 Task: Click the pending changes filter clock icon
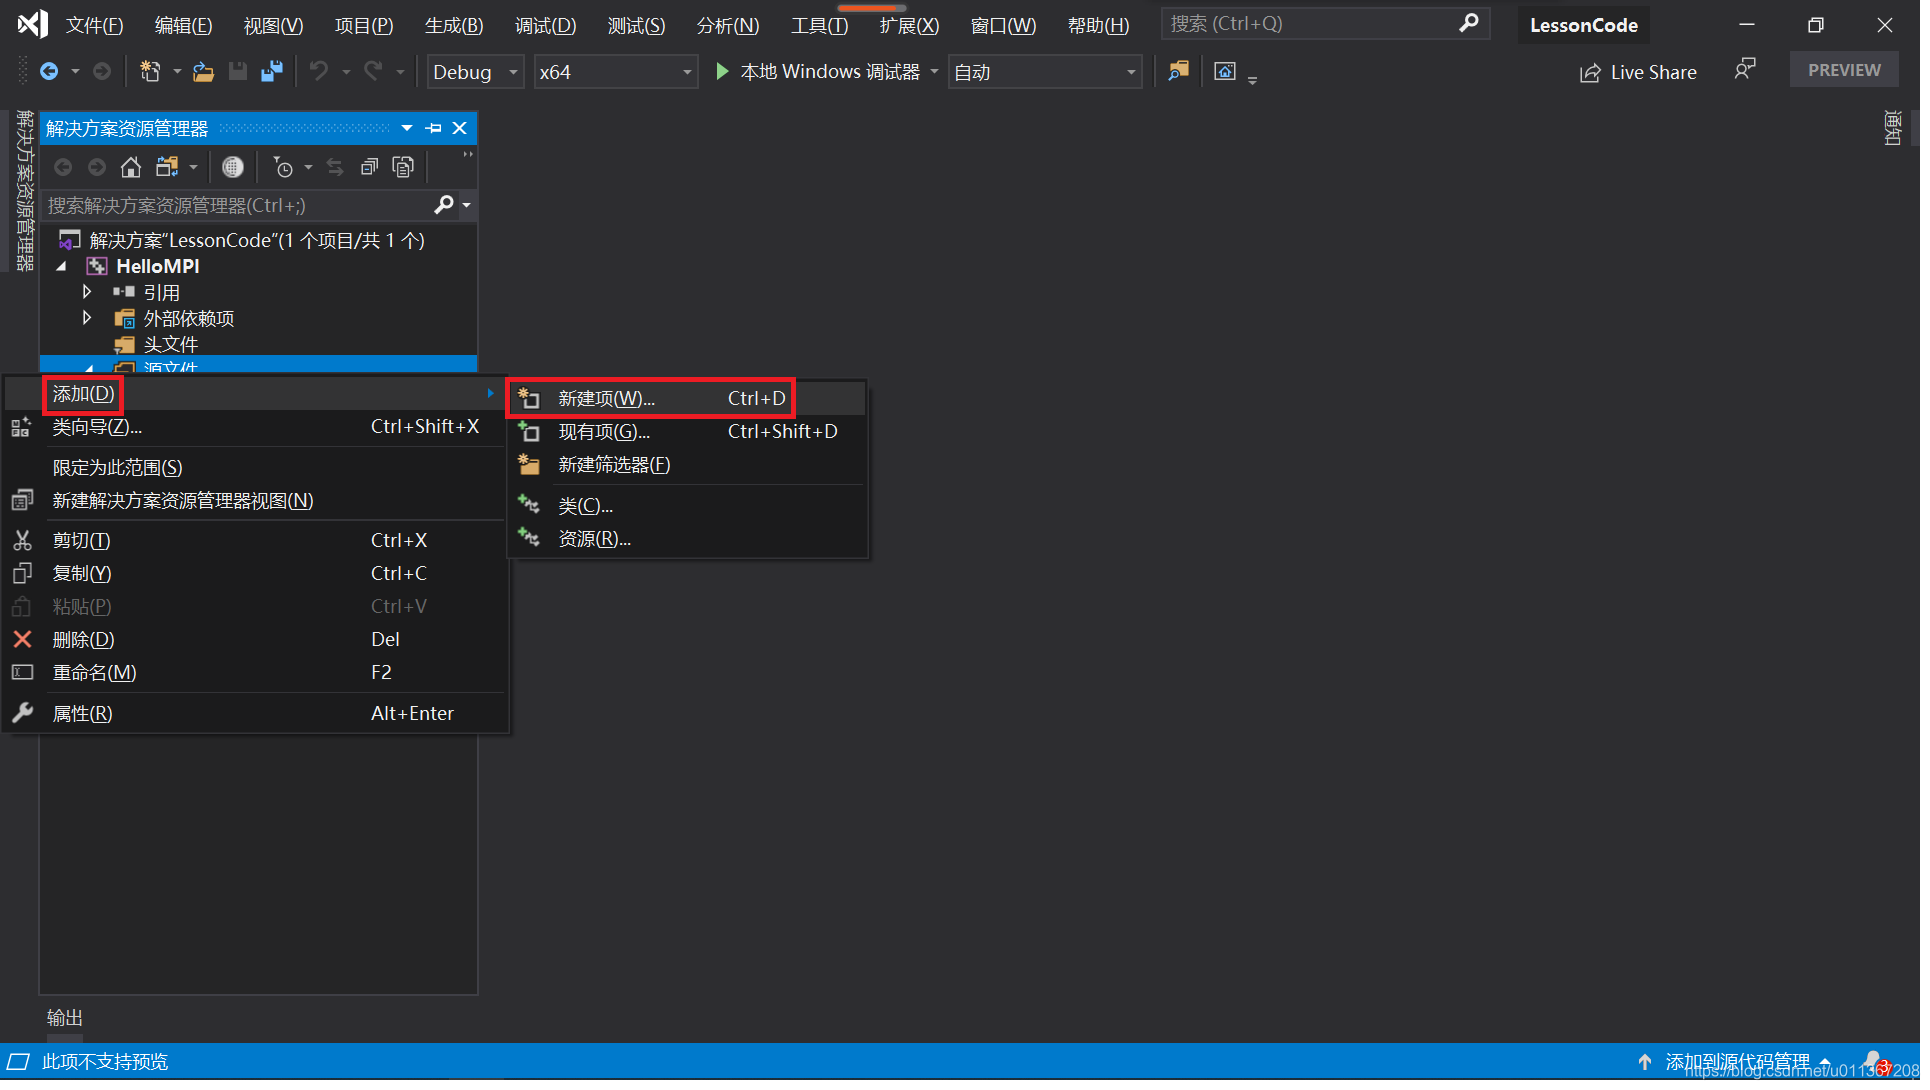point(284,167)
